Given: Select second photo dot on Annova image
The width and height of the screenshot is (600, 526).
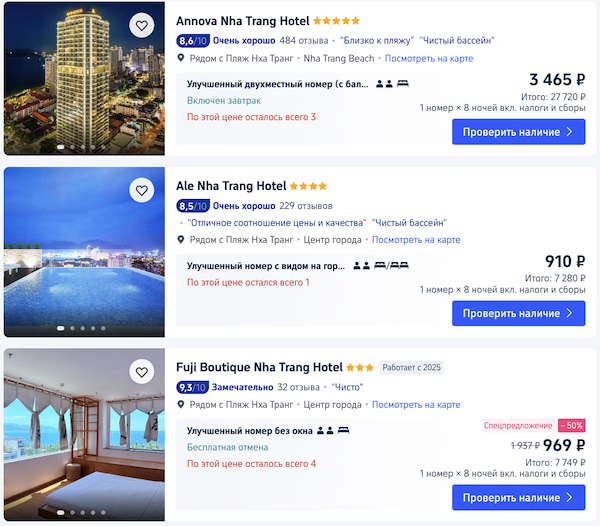Looking at the screenshot, I should click(x=72, y=147).
